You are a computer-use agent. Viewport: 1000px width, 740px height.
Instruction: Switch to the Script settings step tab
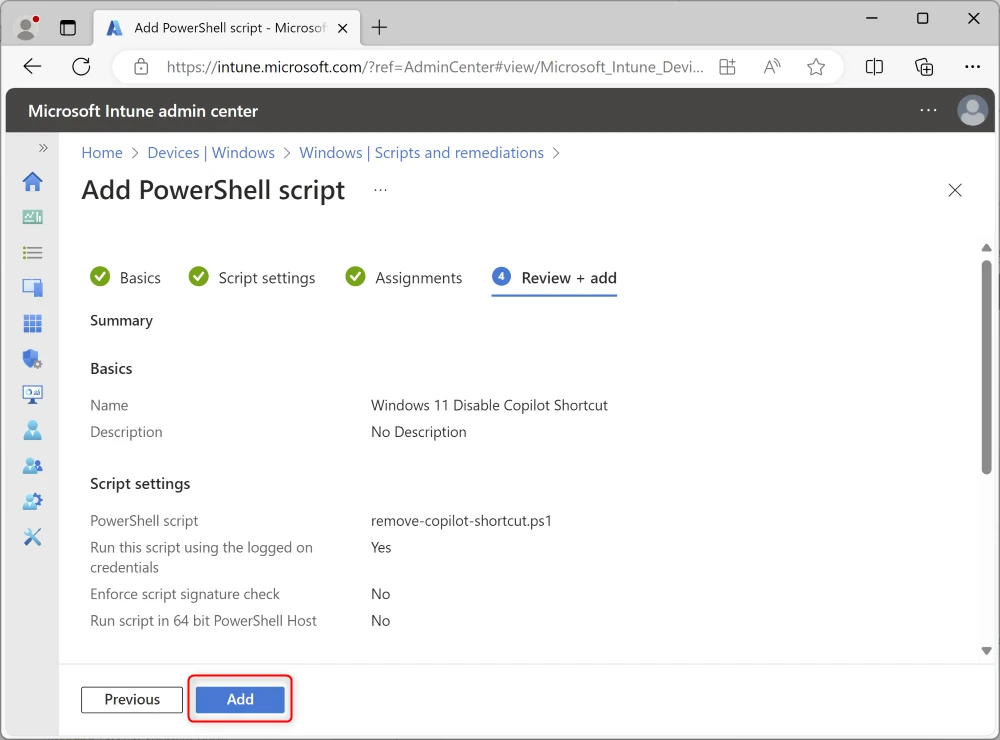[252, 278]
